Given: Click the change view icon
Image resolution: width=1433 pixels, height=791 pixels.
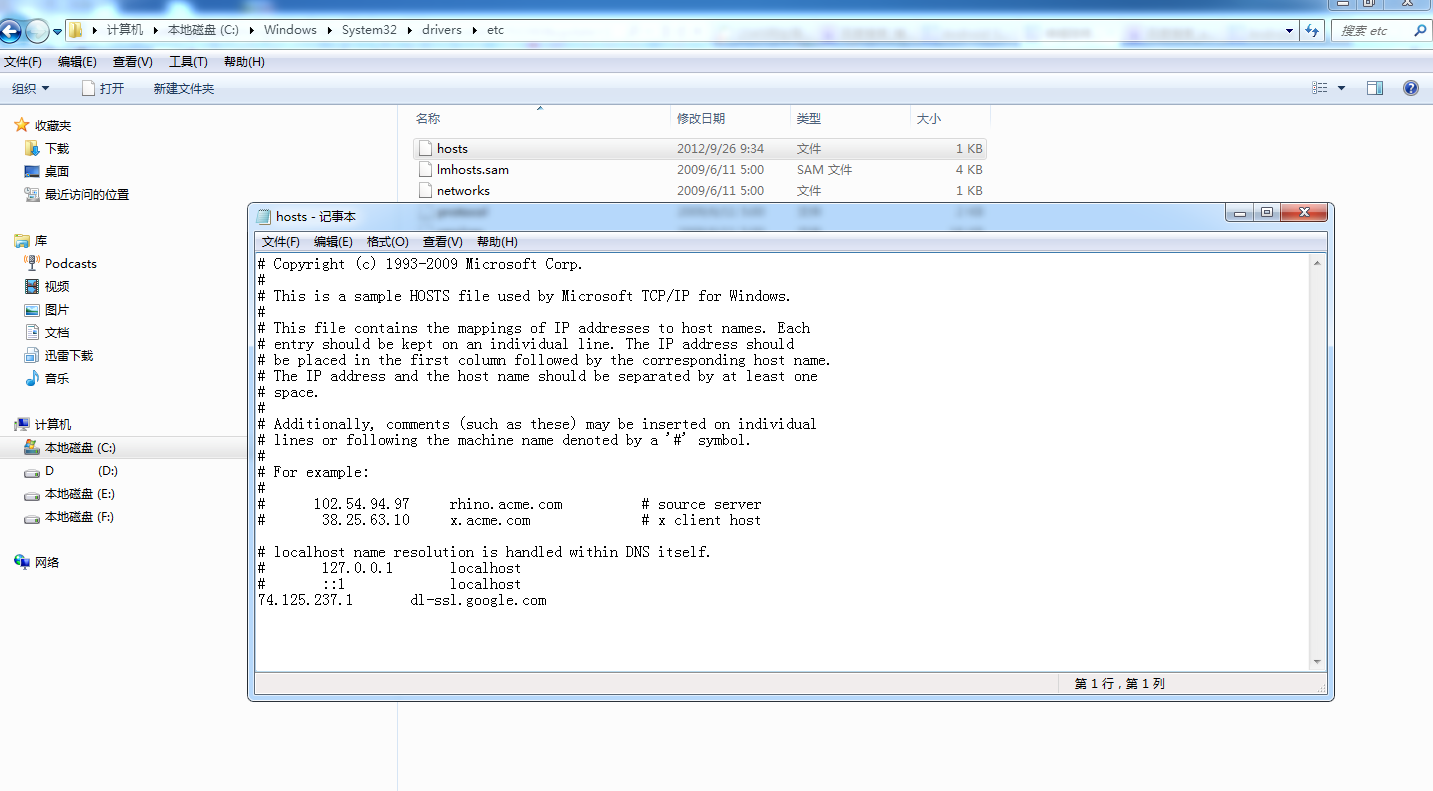Looking at the screenshot, I should click(x=1320, y=88).
